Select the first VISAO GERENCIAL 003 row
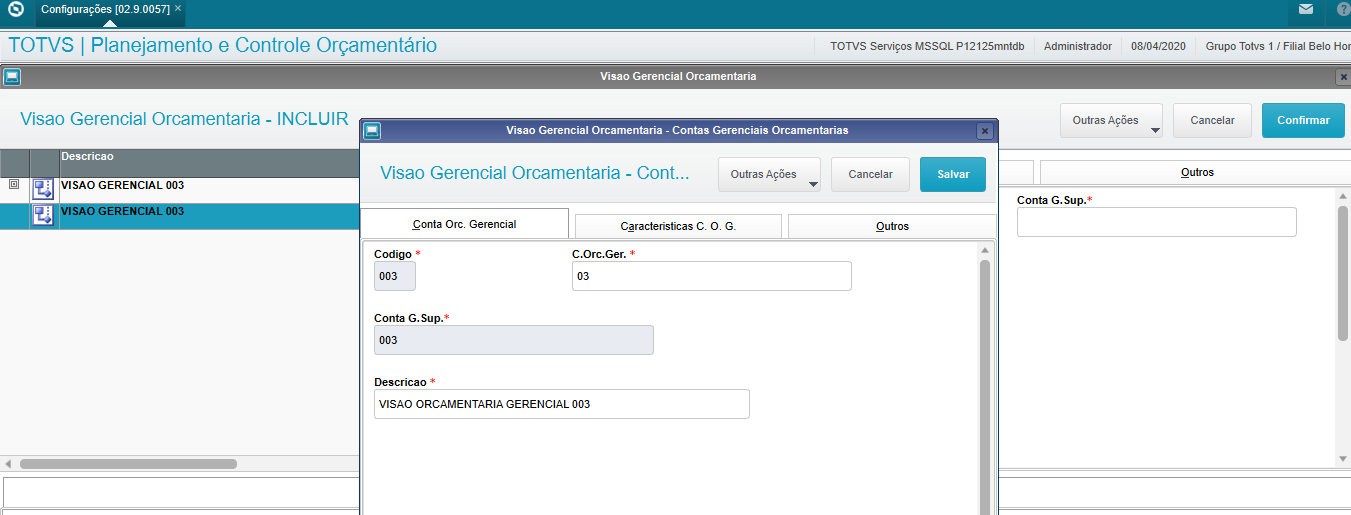This screenshot has width=1351, height=515. tap(180, 190)
